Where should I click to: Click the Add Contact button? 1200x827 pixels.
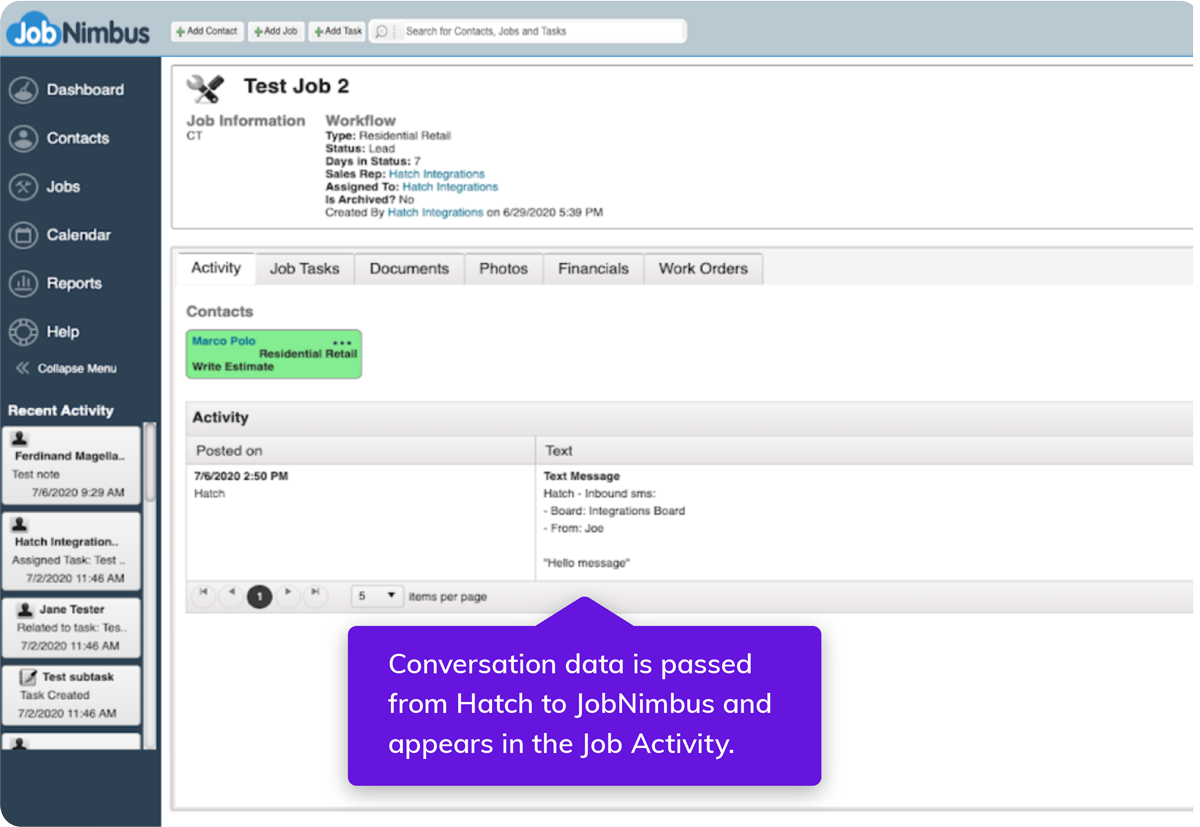coord(207,31)
